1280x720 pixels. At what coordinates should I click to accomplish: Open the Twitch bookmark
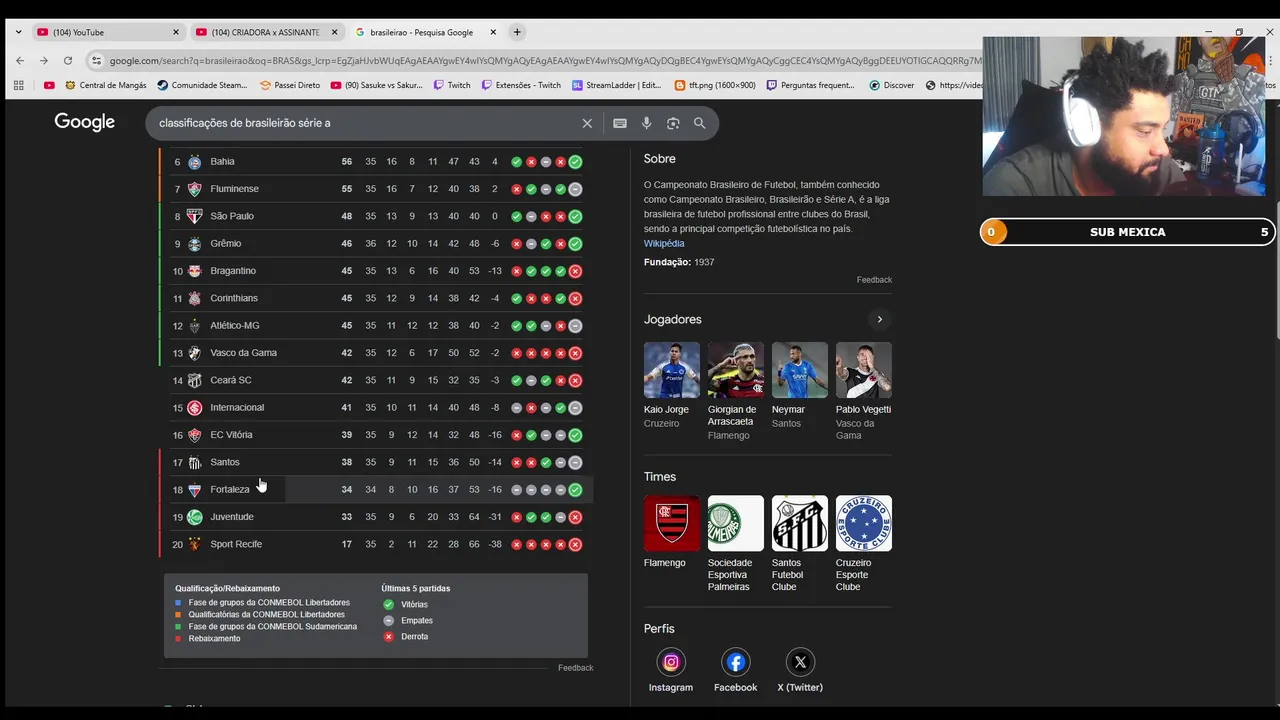[x=452, y=85]
